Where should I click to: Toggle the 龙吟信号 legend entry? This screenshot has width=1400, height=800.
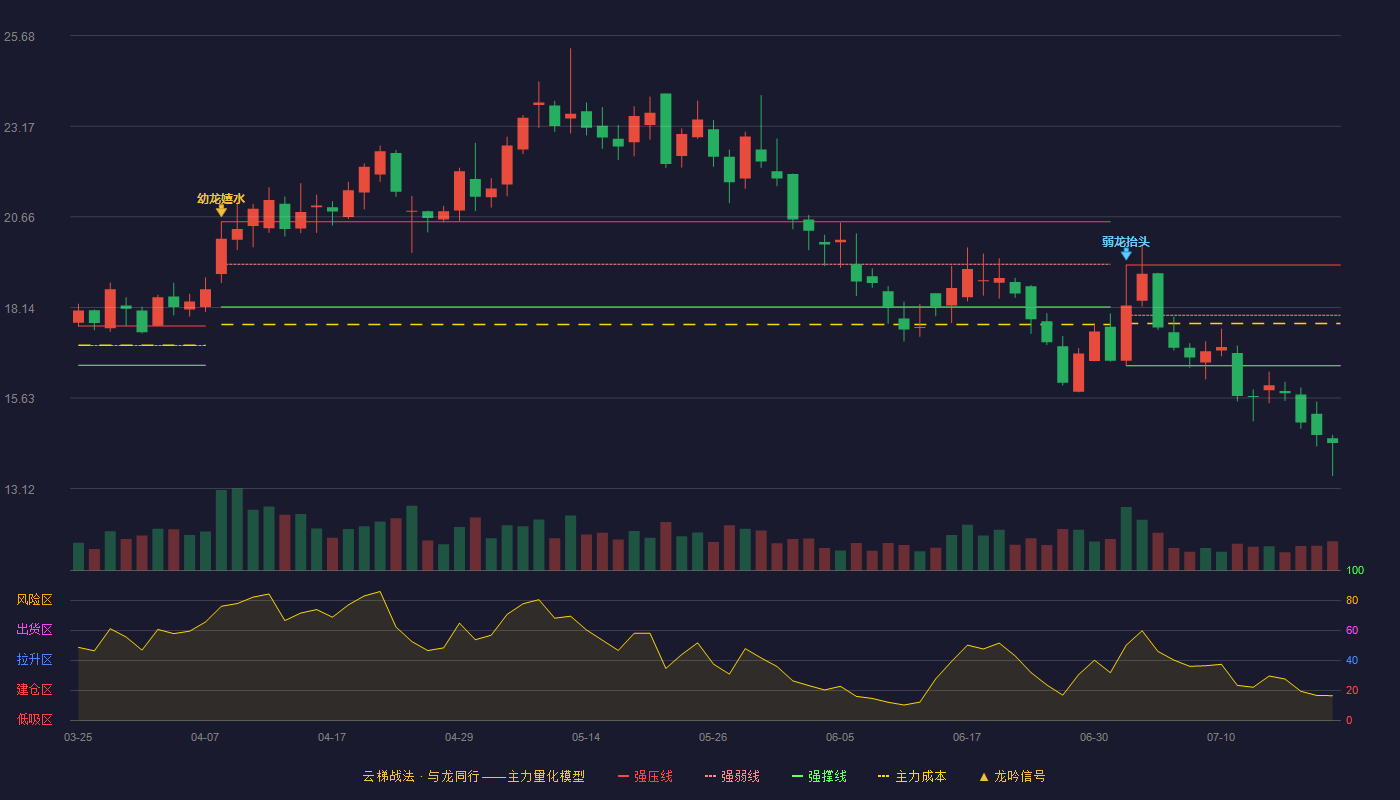(x=1012, y=776)
